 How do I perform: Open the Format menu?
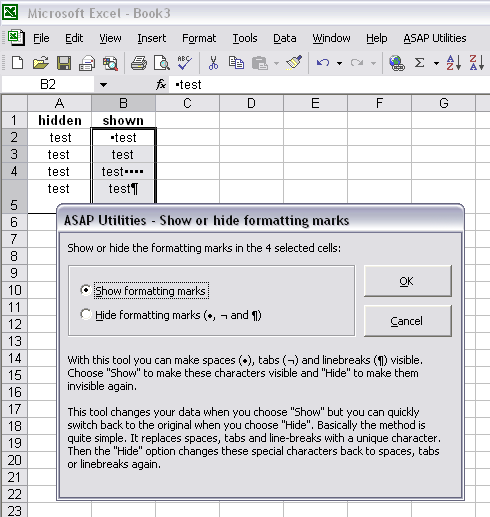point(199,38)
